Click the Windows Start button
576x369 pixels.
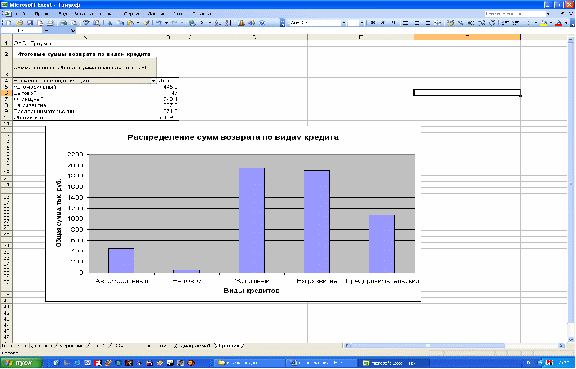click(x=21, y=363)
